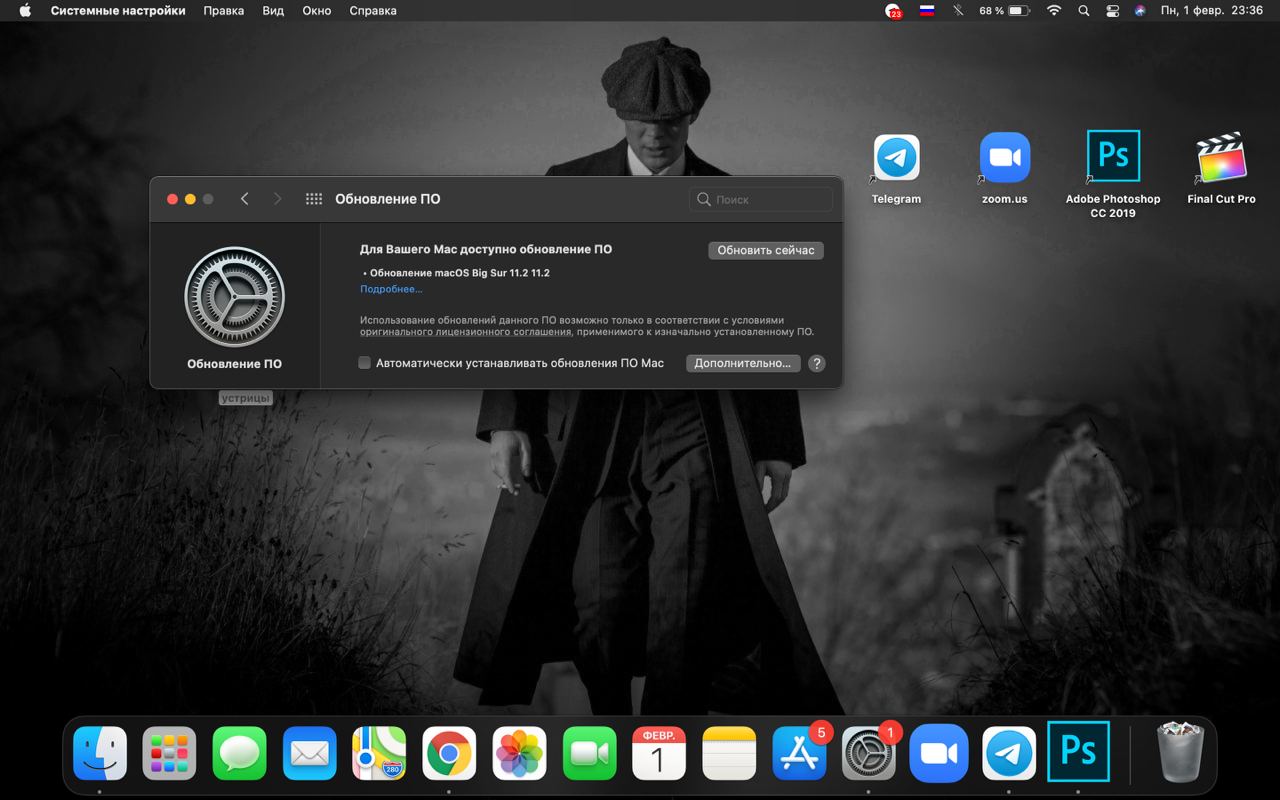Open the Системные настройки menu

pyautogui.click(x=118, y=11)
